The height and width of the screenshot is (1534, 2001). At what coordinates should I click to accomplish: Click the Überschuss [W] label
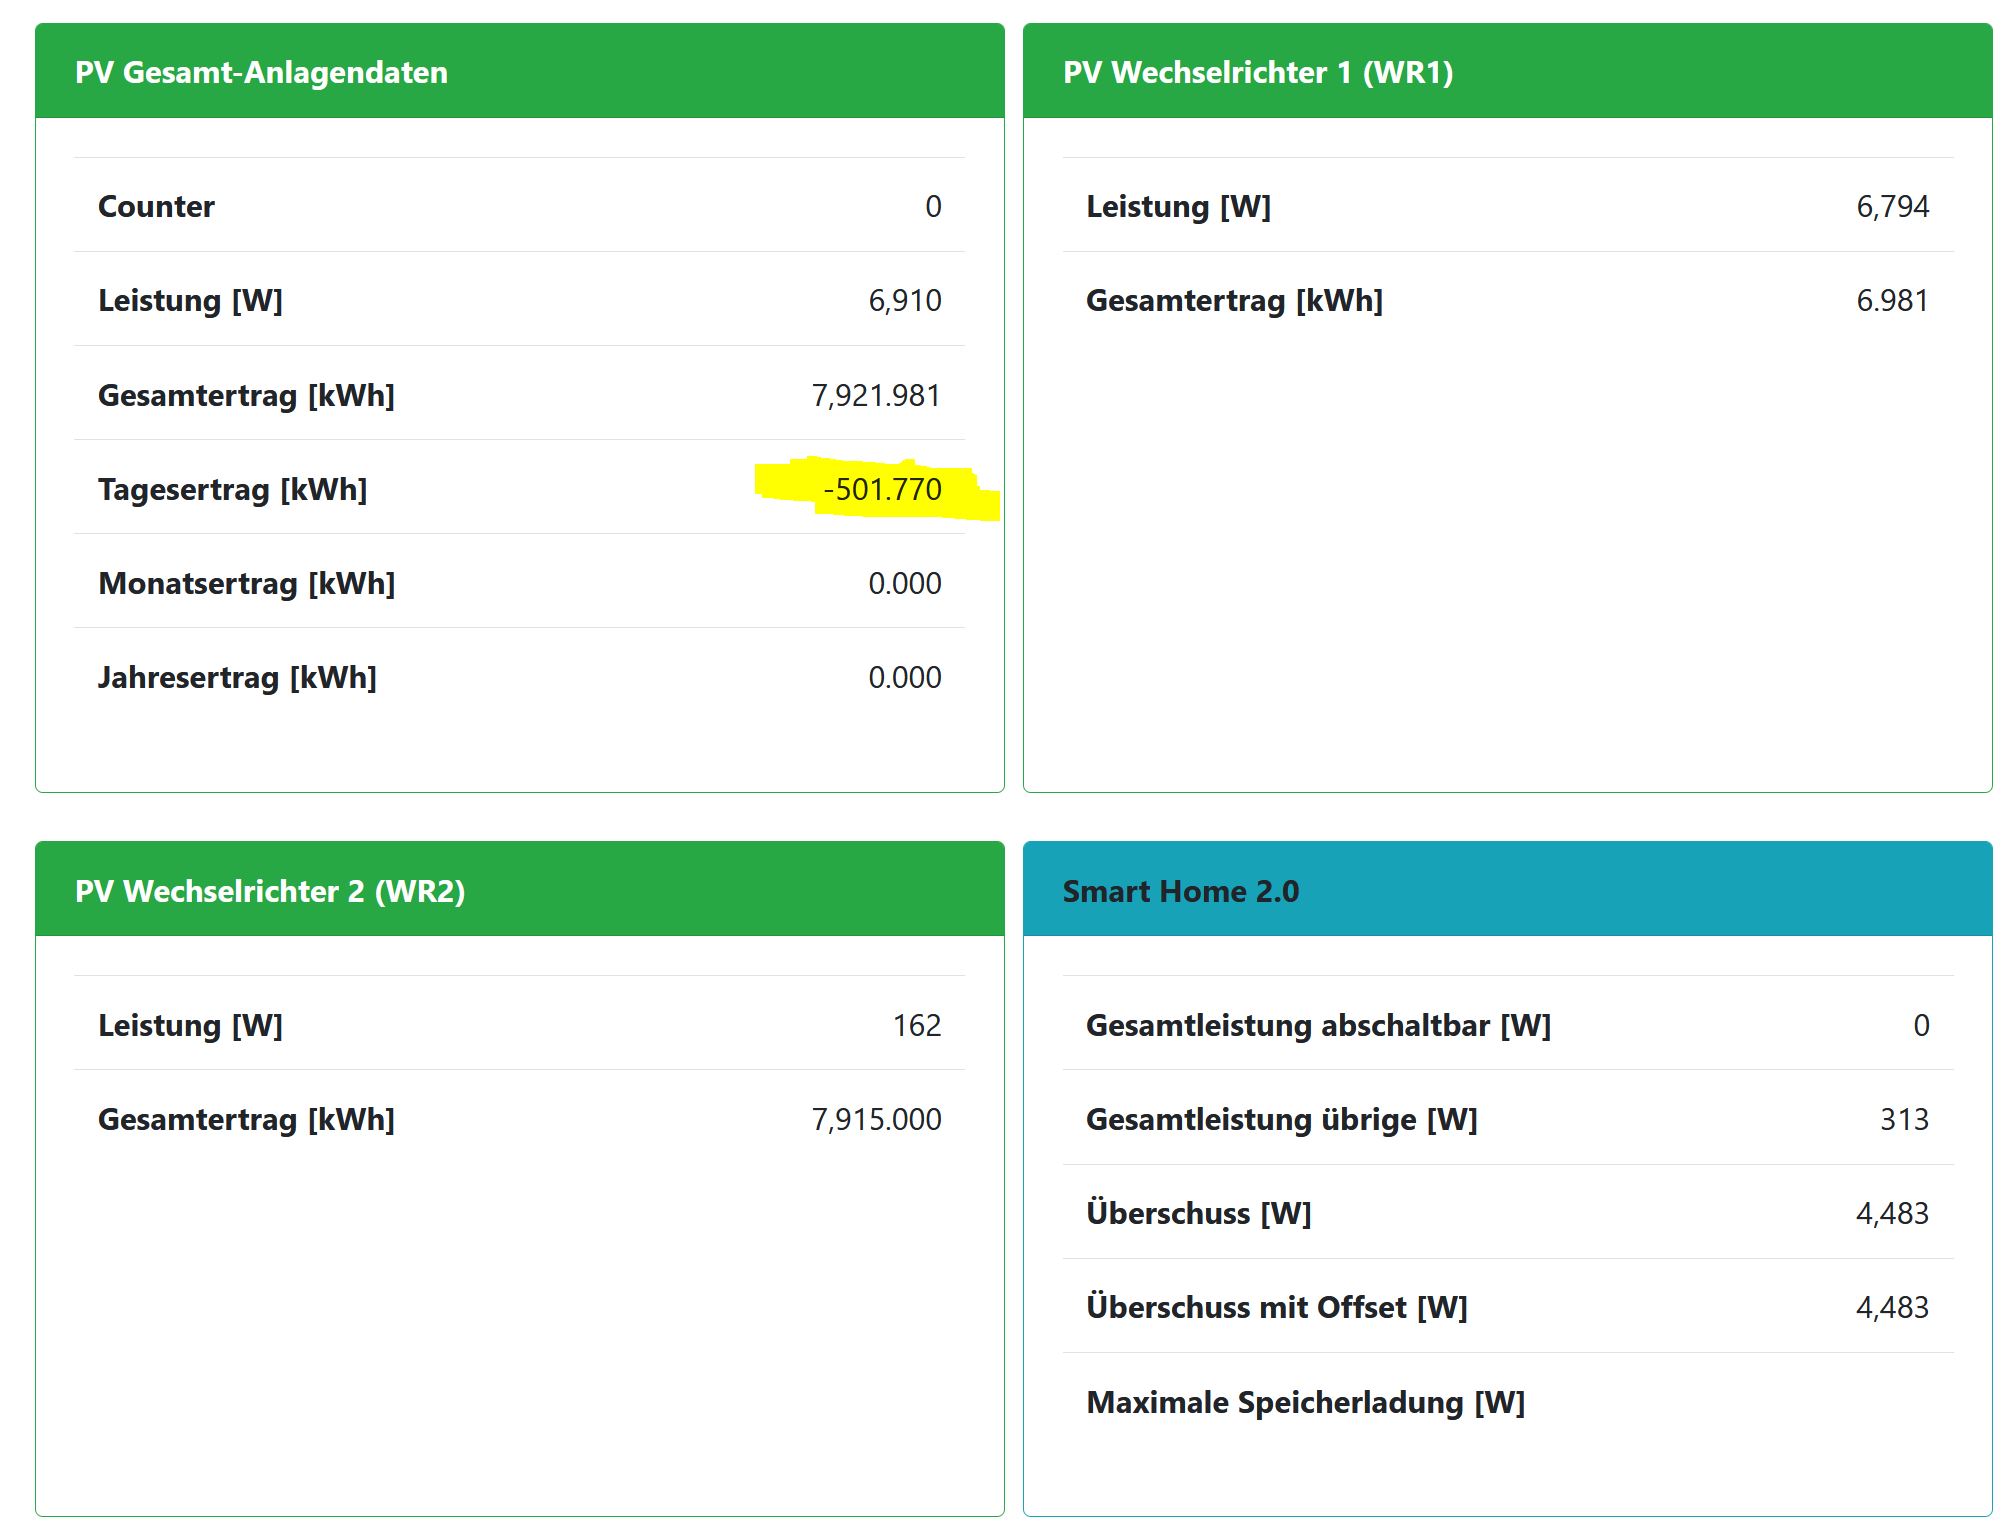click(x=1198, y=1214)
